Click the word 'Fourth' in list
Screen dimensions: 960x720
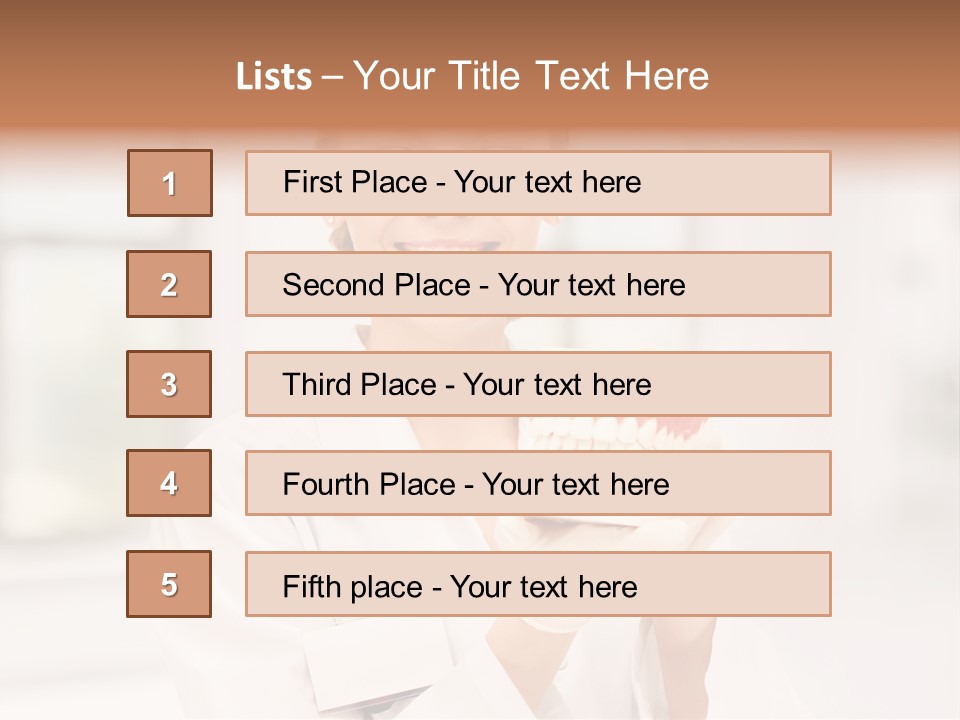coord(326,485)
